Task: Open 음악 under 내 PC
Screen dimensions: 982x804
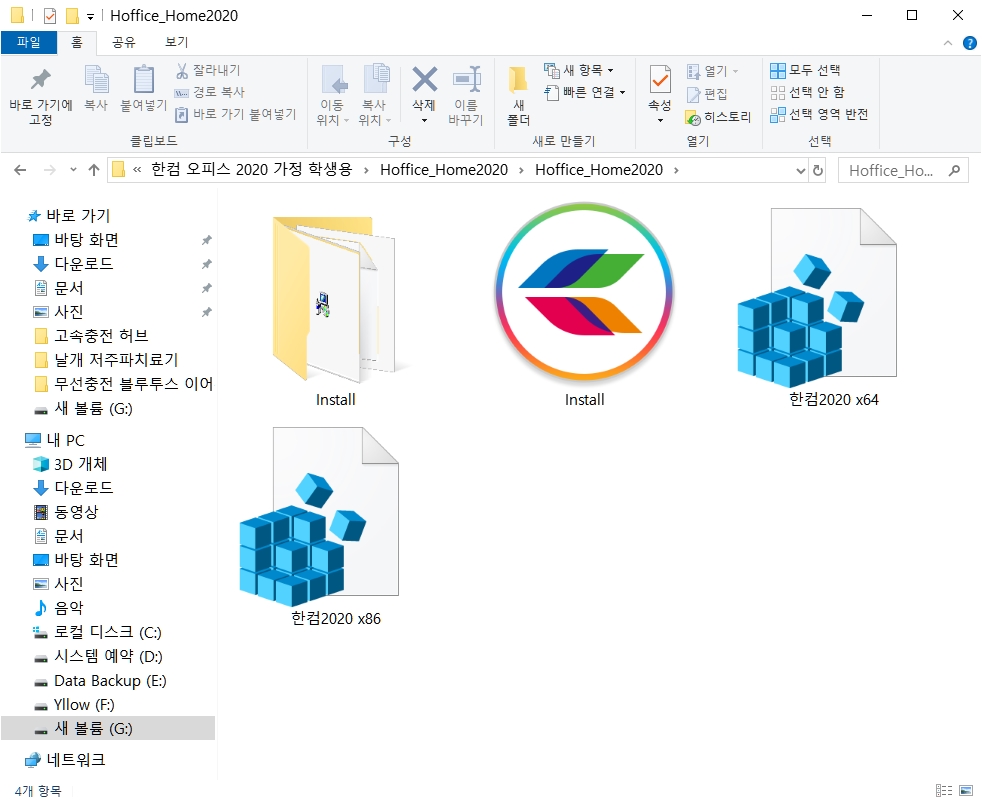Action: [x=68, y=608]
